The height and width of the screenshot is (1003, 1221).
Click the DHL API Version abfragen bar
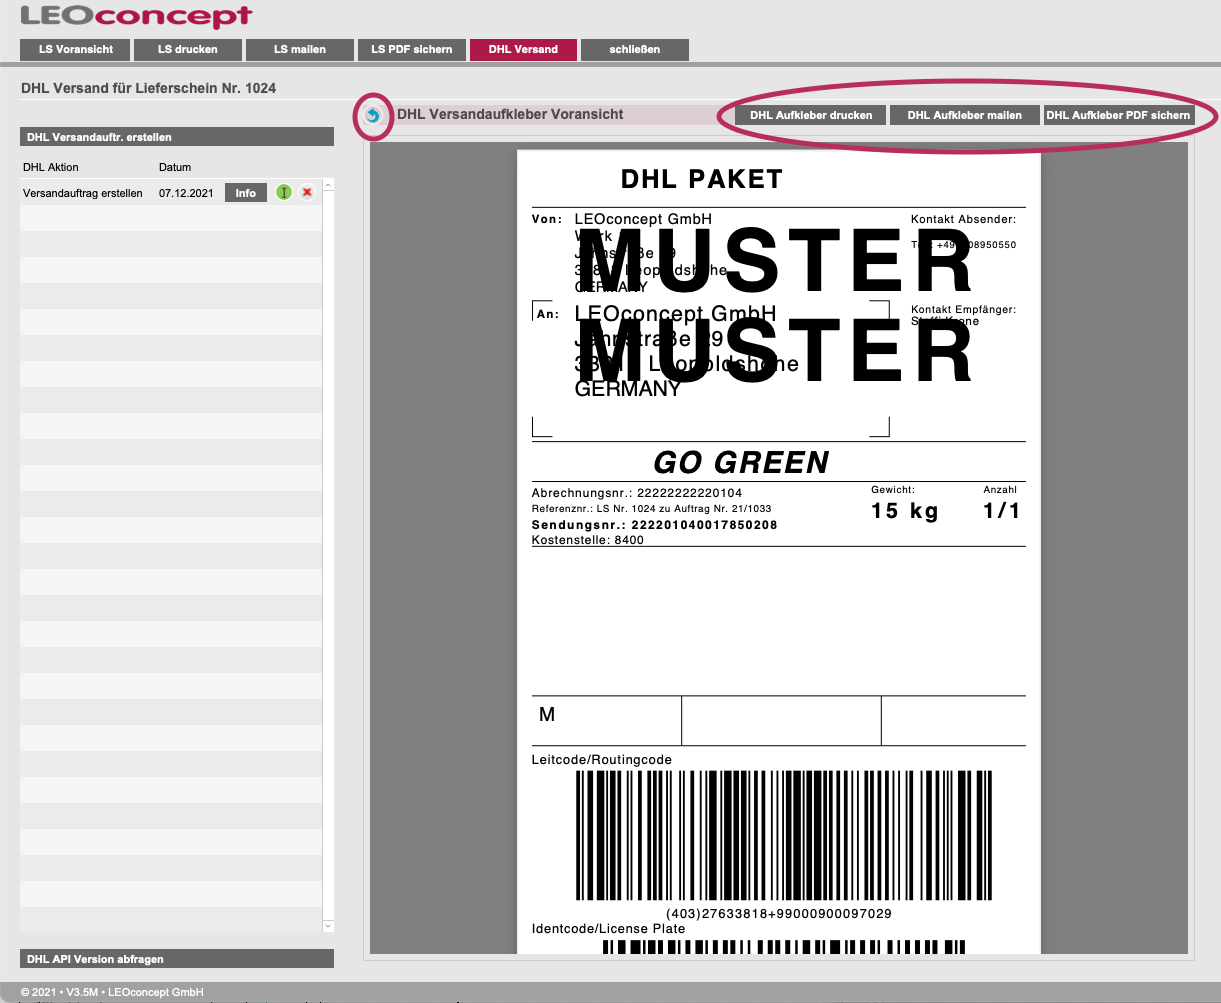click(176, 959)
